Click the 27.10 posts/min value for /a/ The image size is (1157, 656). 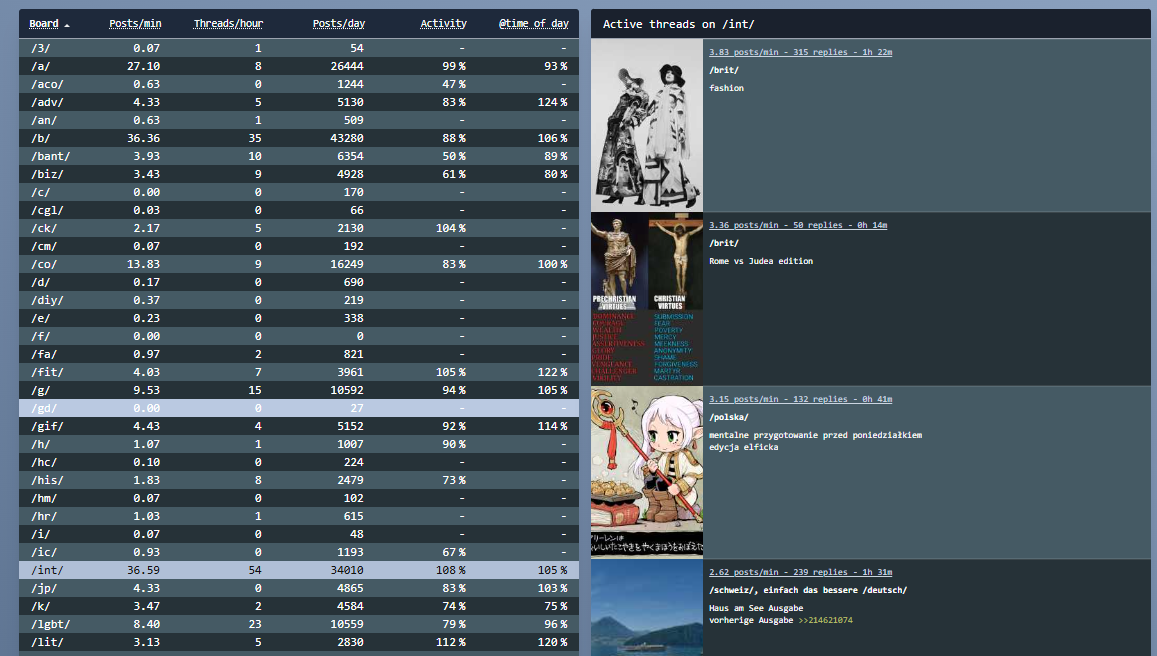(x=143, y=66)
